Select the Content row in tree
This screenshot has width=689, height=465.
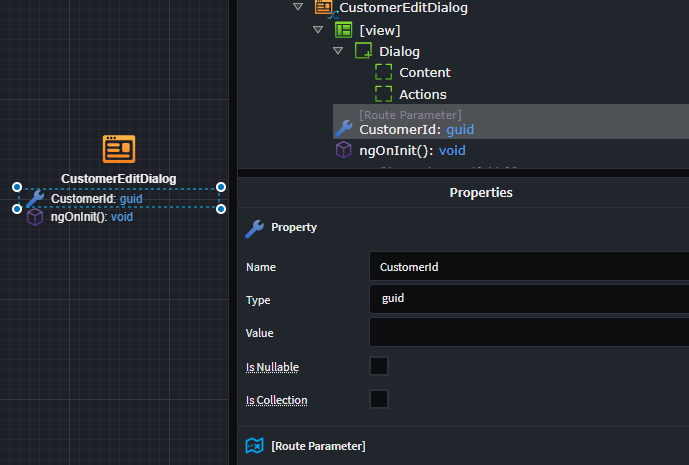pos(425,73)
